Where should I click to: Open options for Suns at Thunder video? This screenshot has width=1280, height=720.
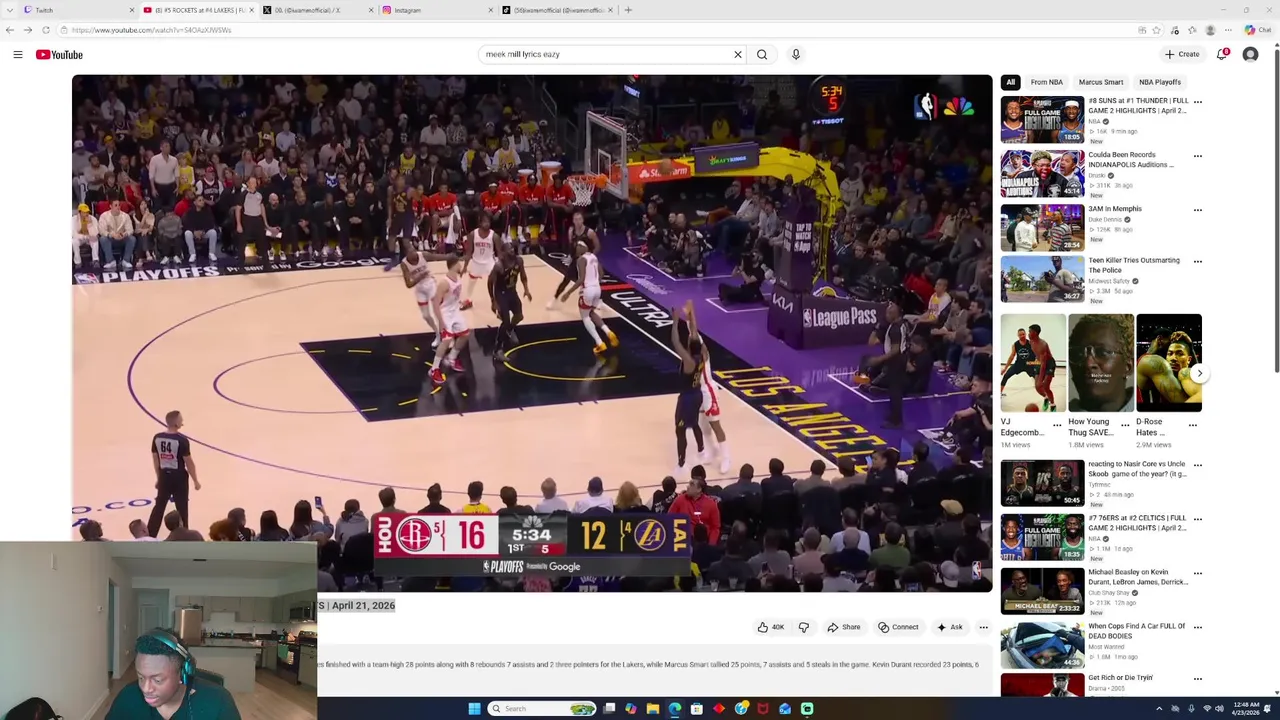coord(1198,102)
